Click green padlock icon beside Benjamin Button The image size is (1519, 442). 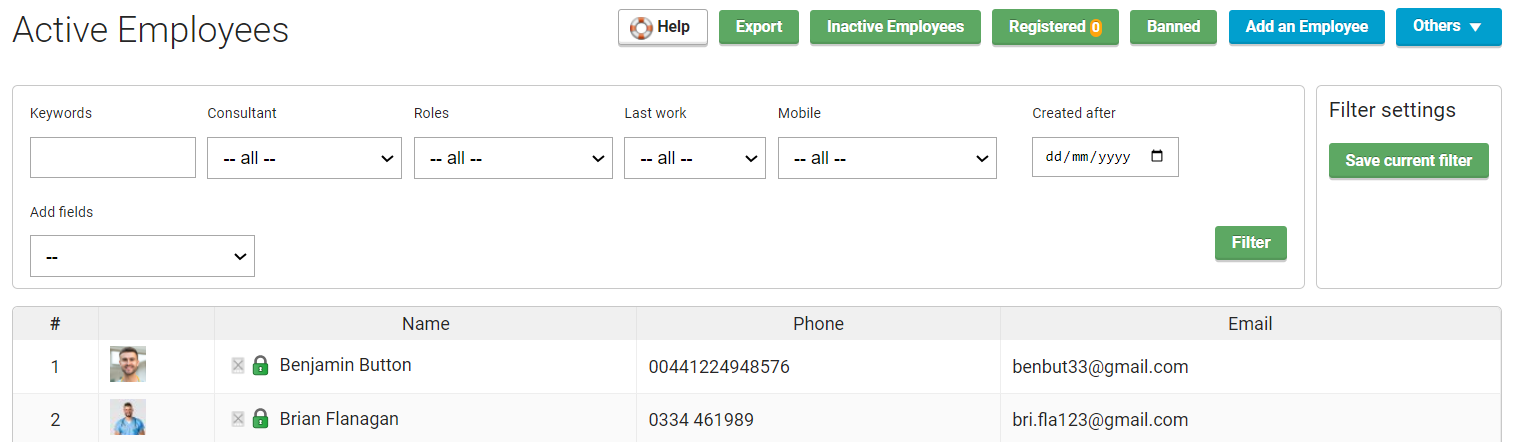coord(260,365)
